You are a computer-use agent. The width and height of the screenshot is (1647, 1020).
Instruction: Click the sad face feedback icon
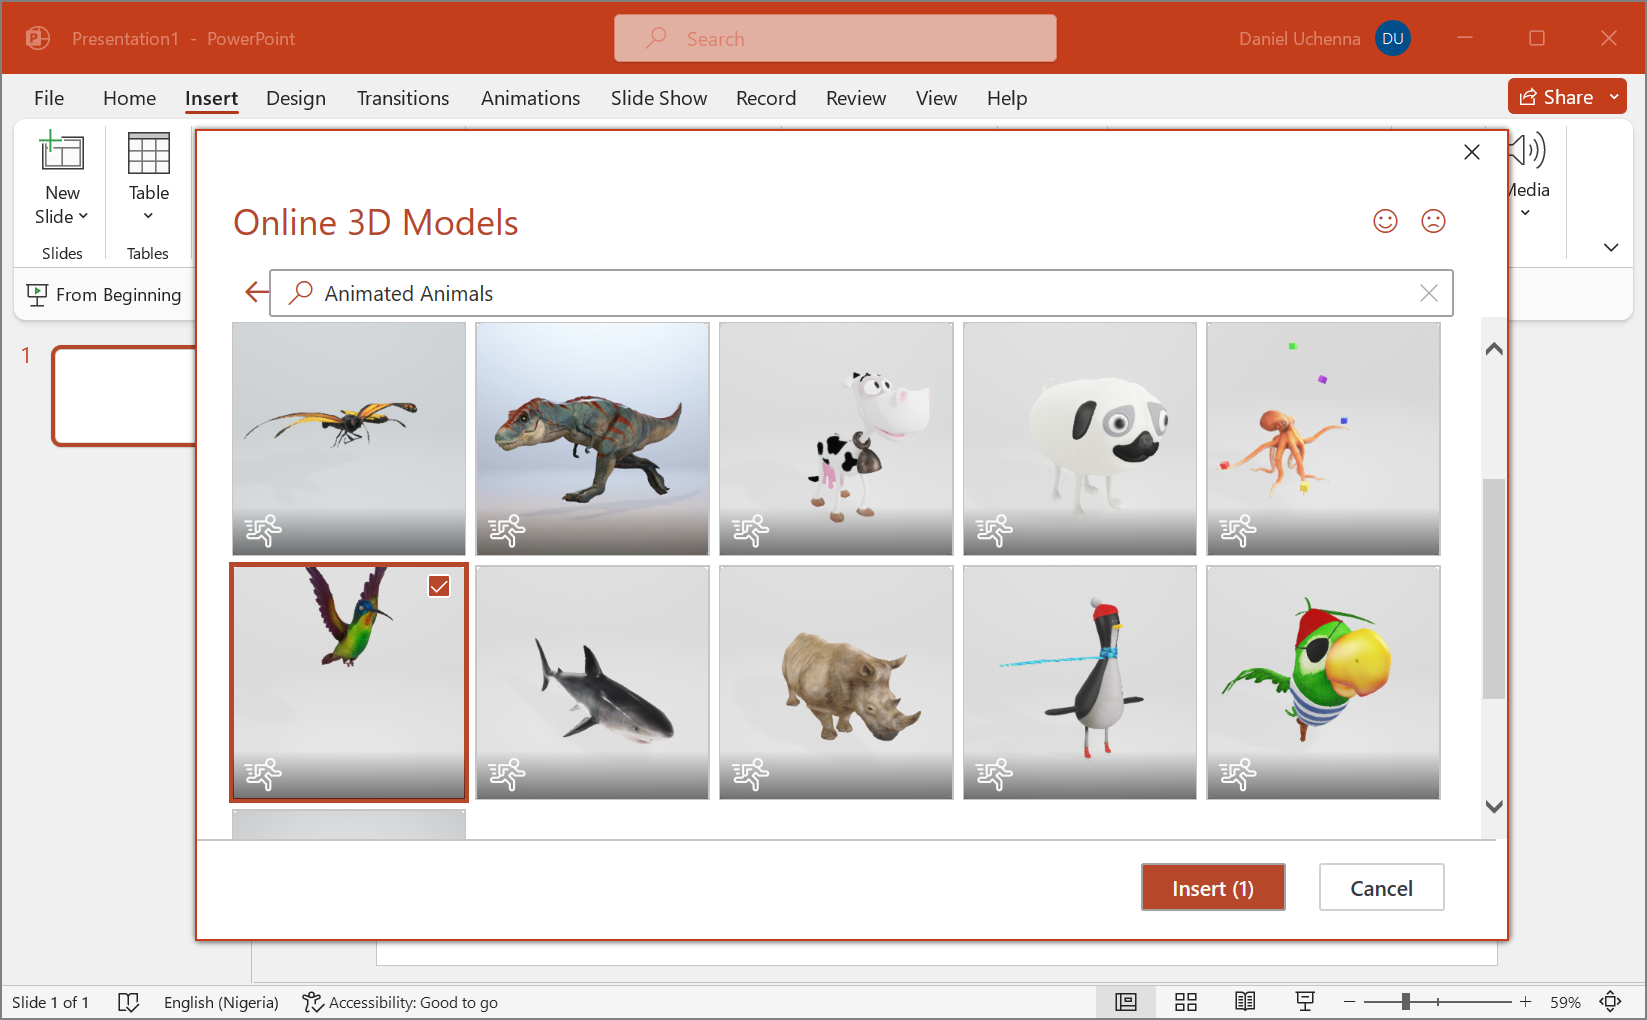click(1433, 221)
